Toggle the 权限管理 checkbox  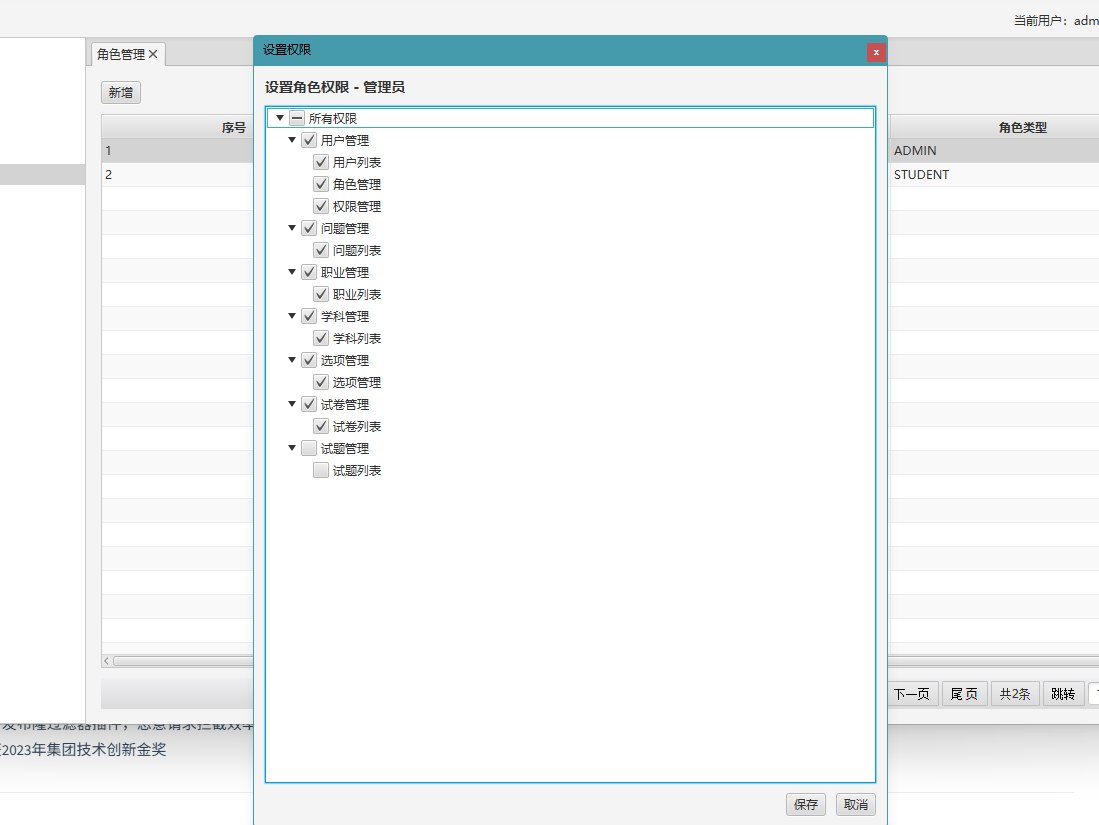click(x=321, y=206)
